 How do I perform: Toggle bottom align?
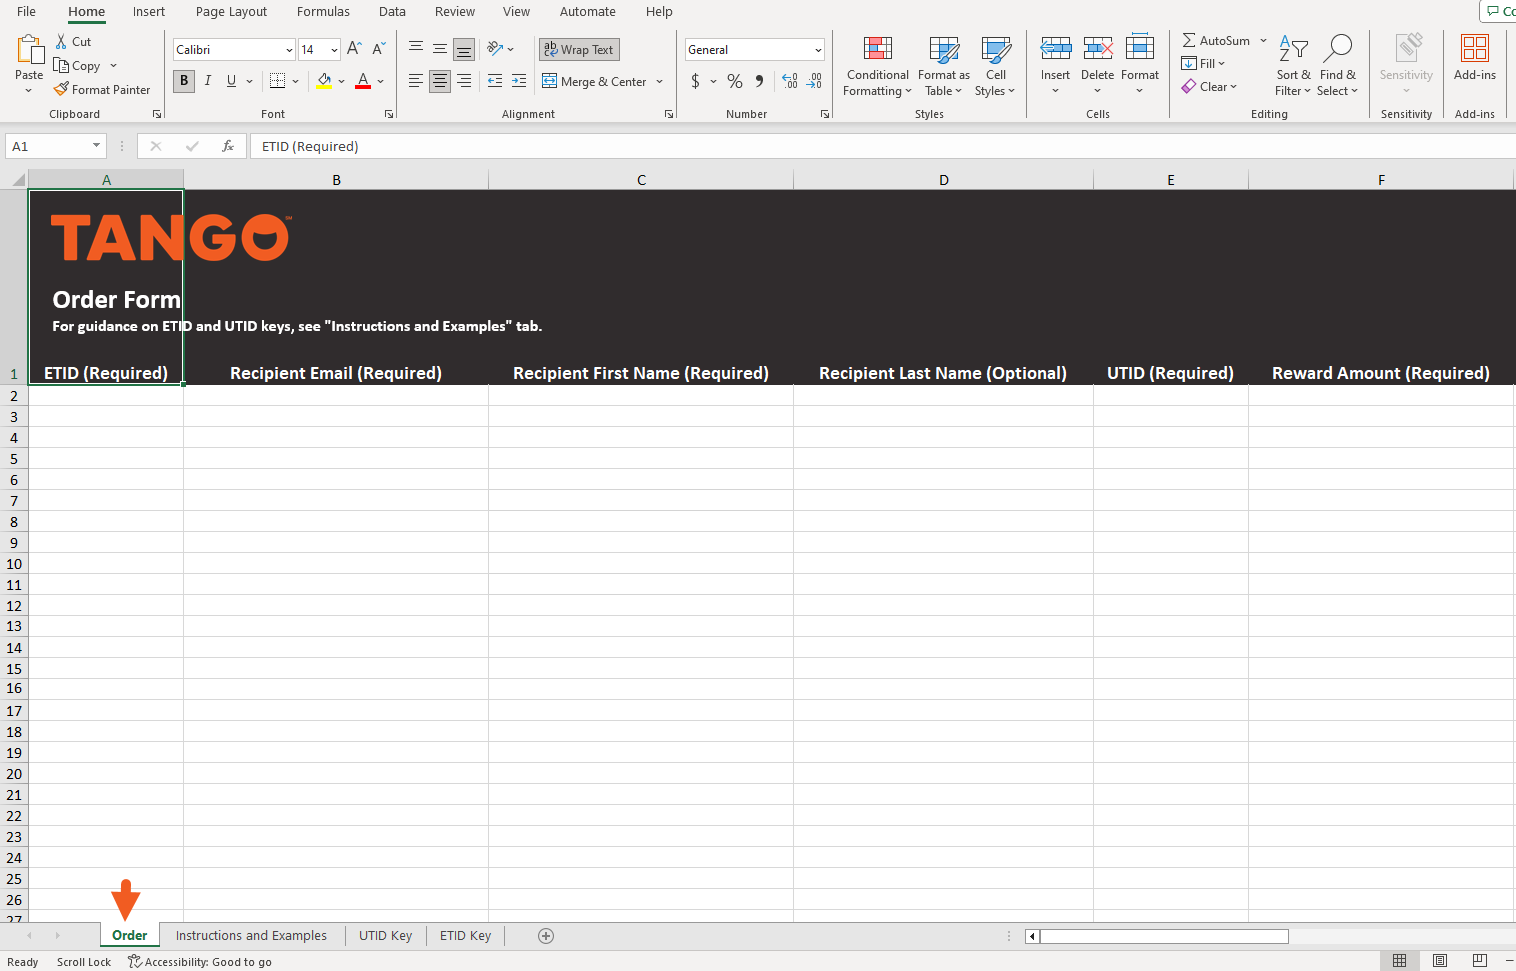pyautogui.click(x=464, y=49)
